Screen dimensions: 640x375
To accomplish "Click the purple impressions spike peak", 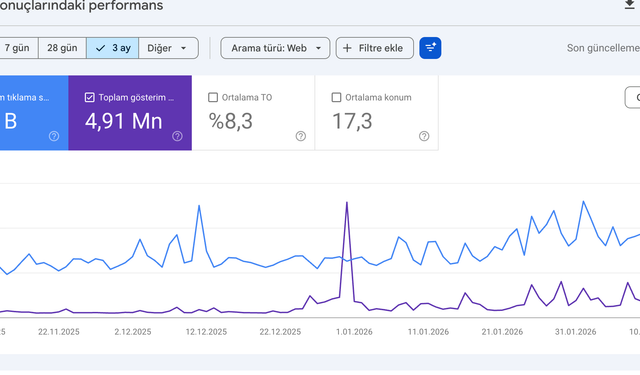I will coord(347,202).
